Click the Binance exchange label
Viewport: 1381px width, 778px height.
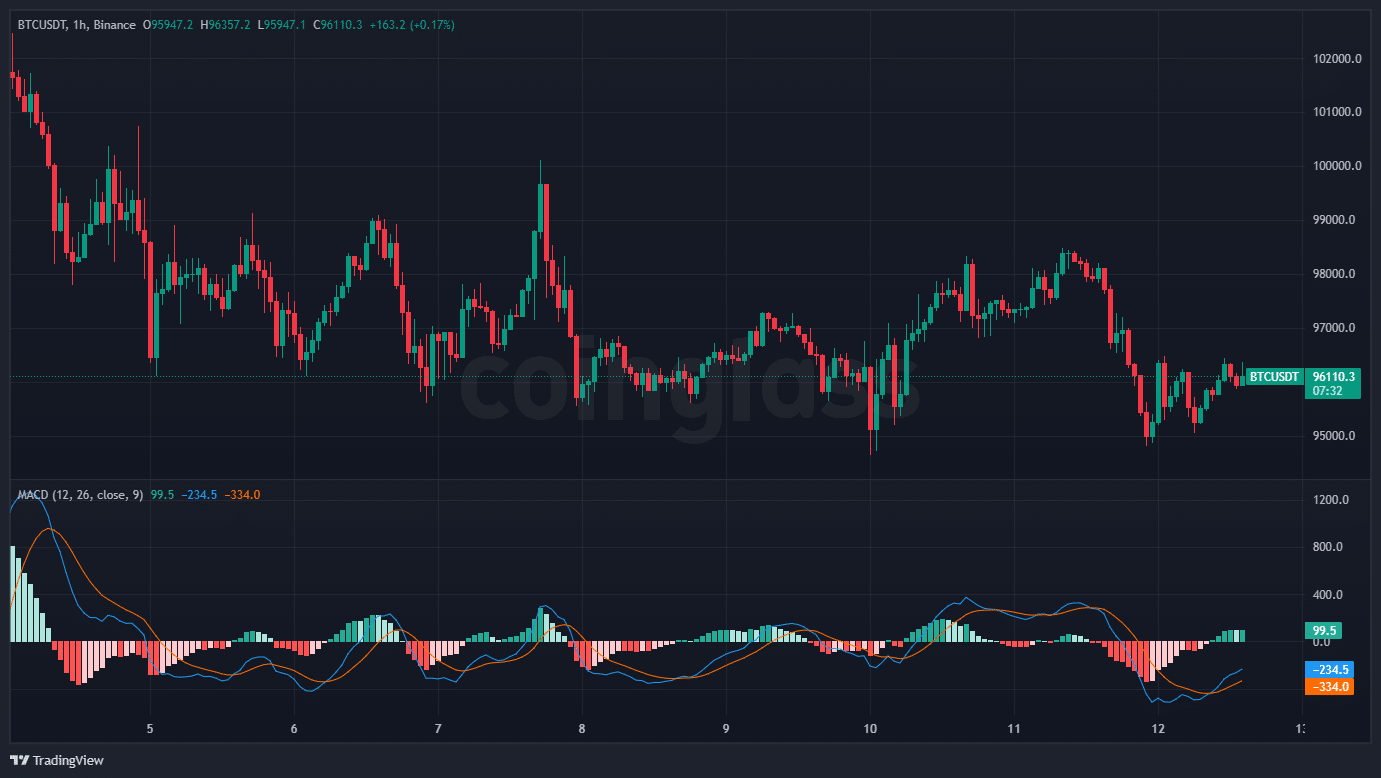click(114, 25)
